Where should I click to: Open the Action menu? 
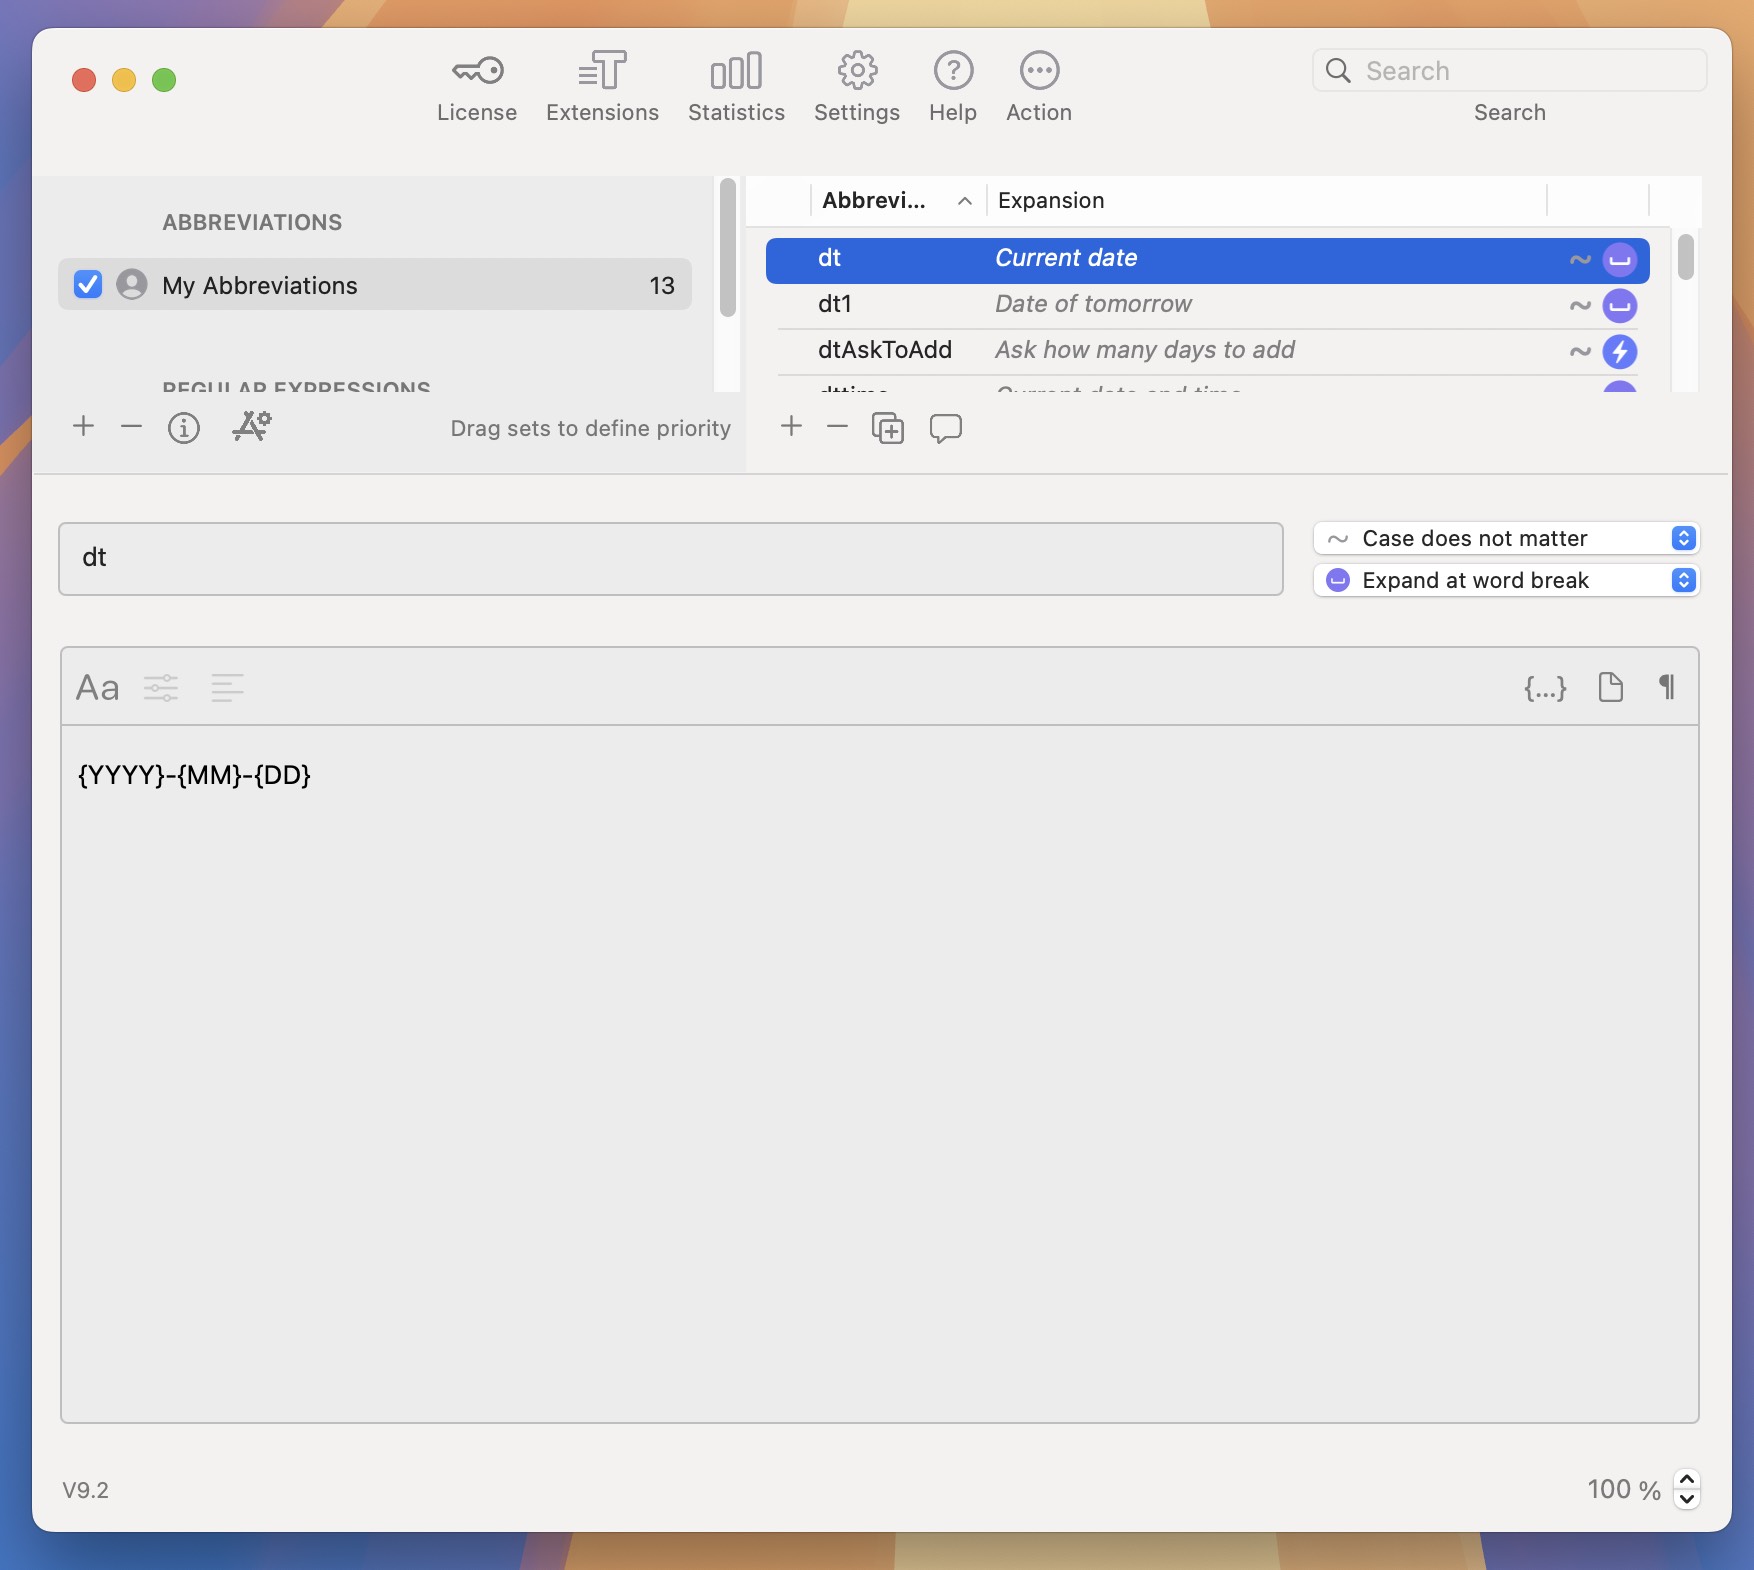(x=1038, y=85)
